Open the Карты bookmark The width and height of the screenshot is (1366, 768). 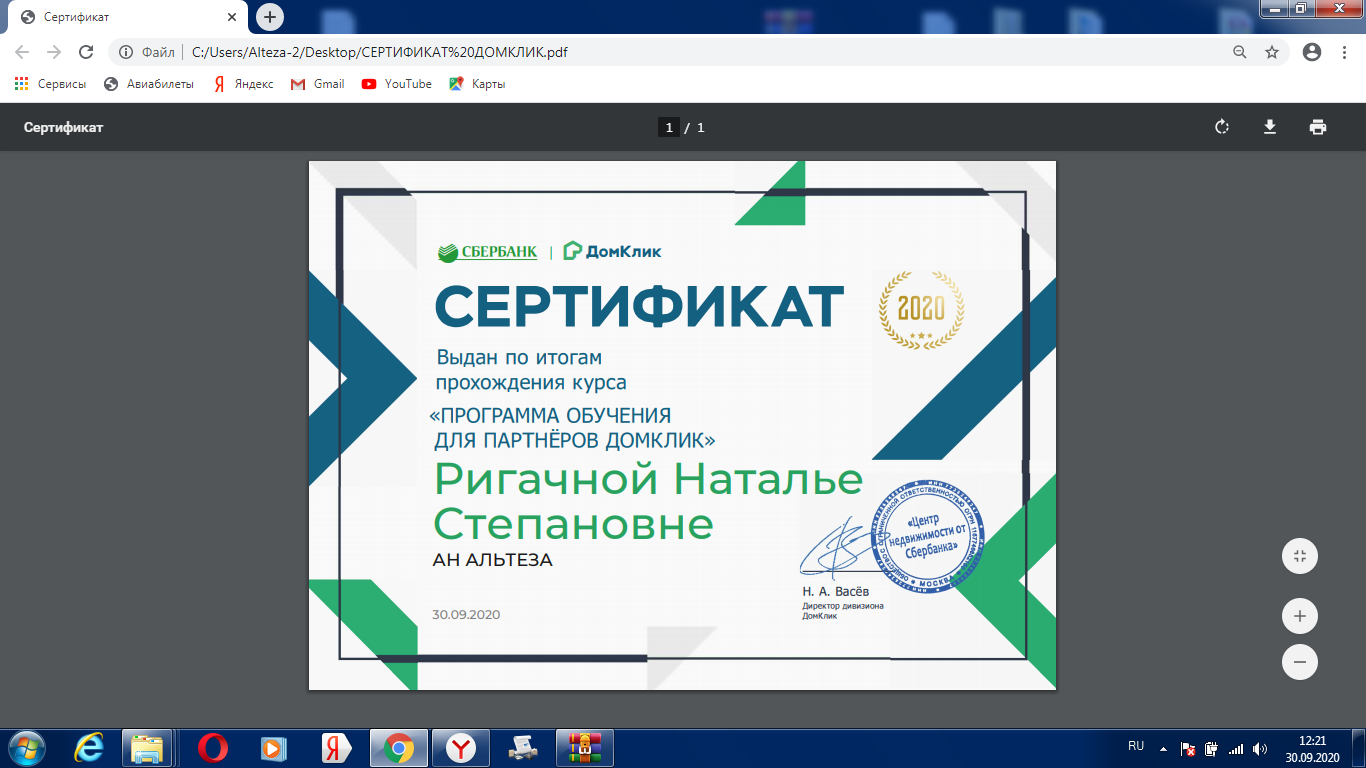pyautogui.click(x=477, y=84)
